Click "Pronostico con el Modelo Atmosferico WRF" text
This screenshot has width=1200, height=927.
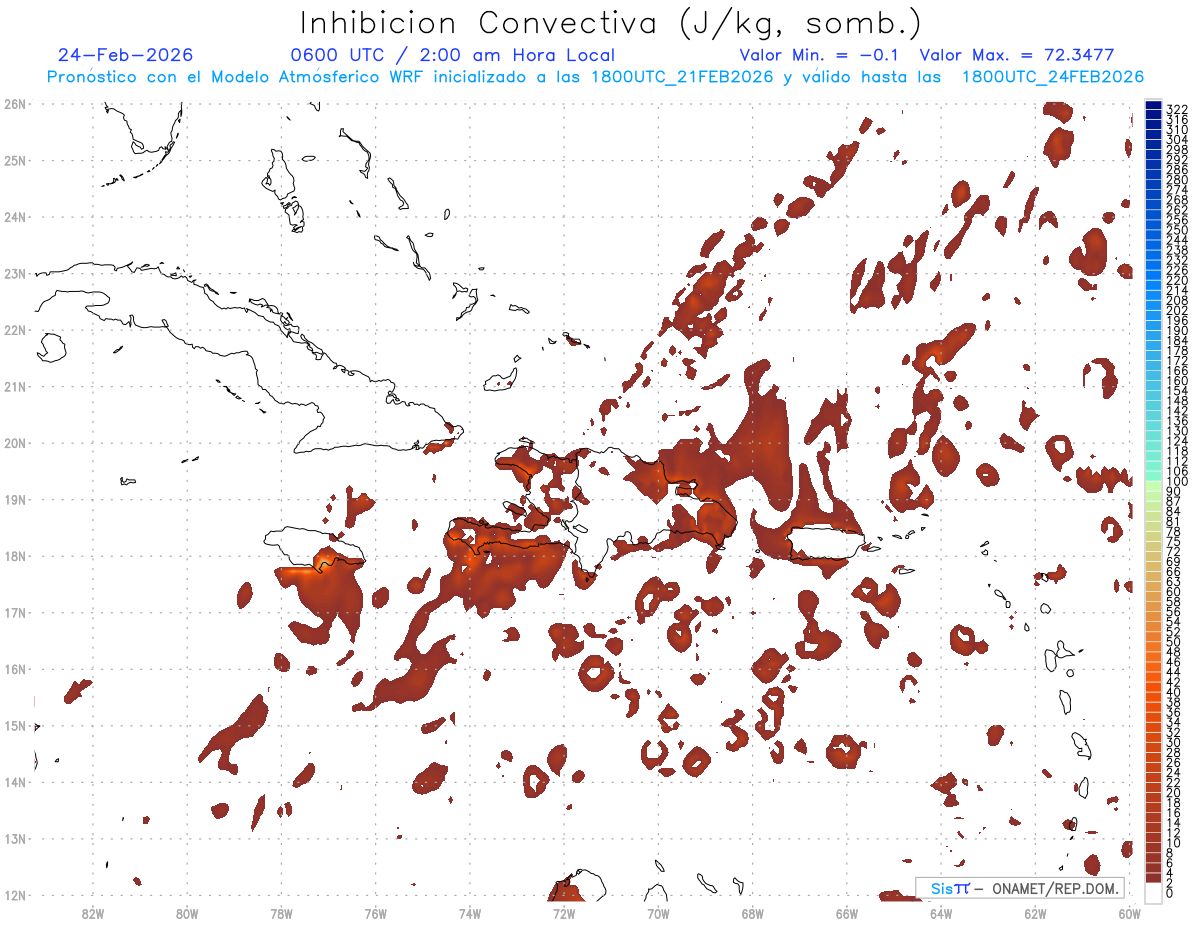tap(236, 77)
